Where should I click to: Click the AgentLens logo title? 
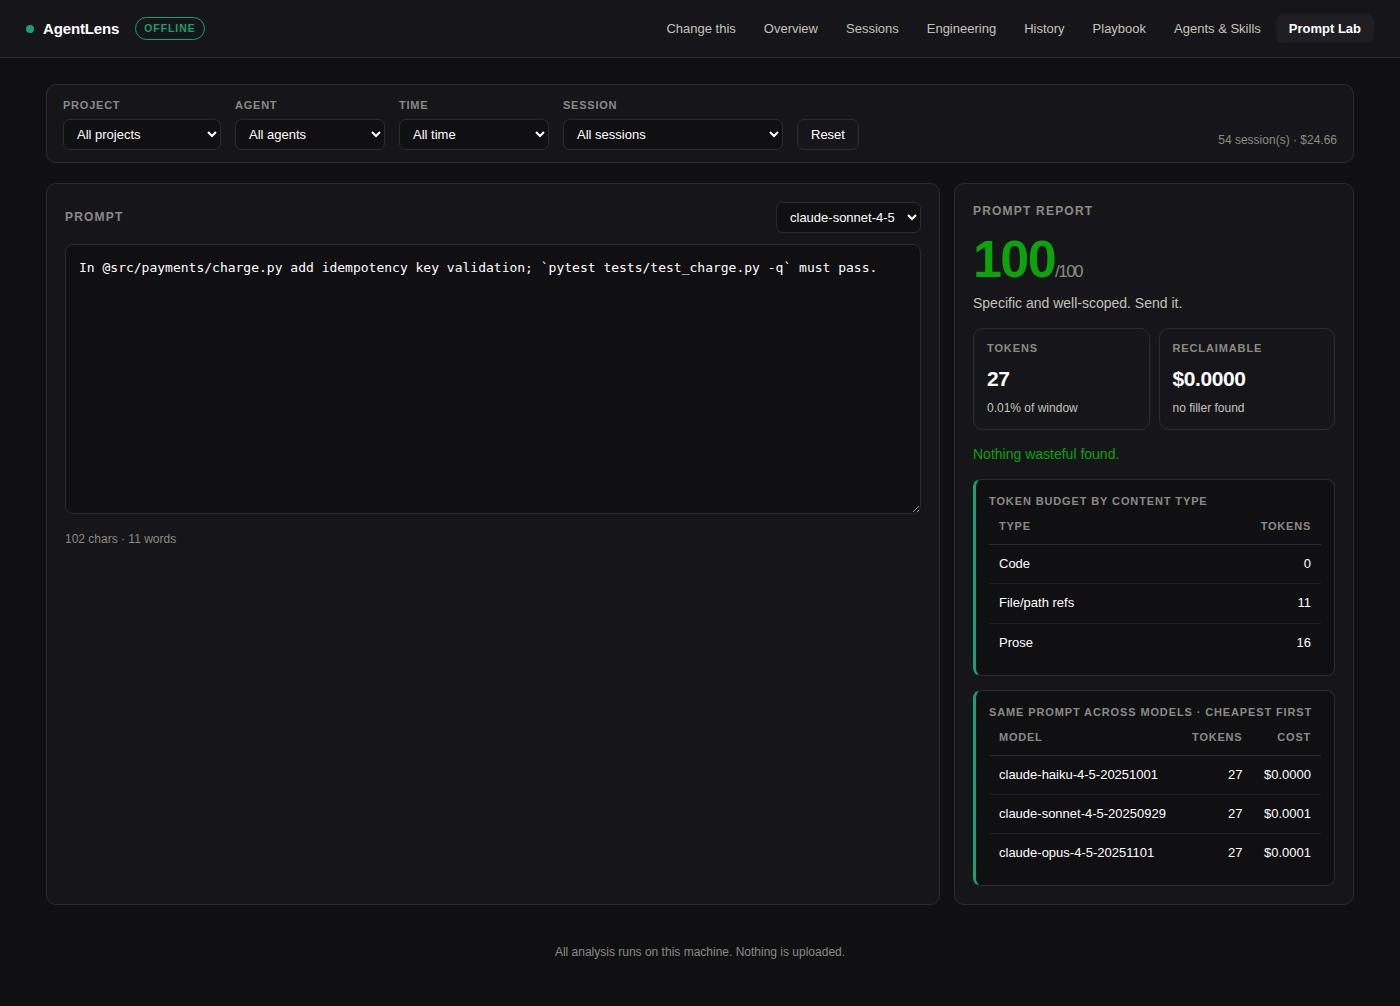point(81,29)
